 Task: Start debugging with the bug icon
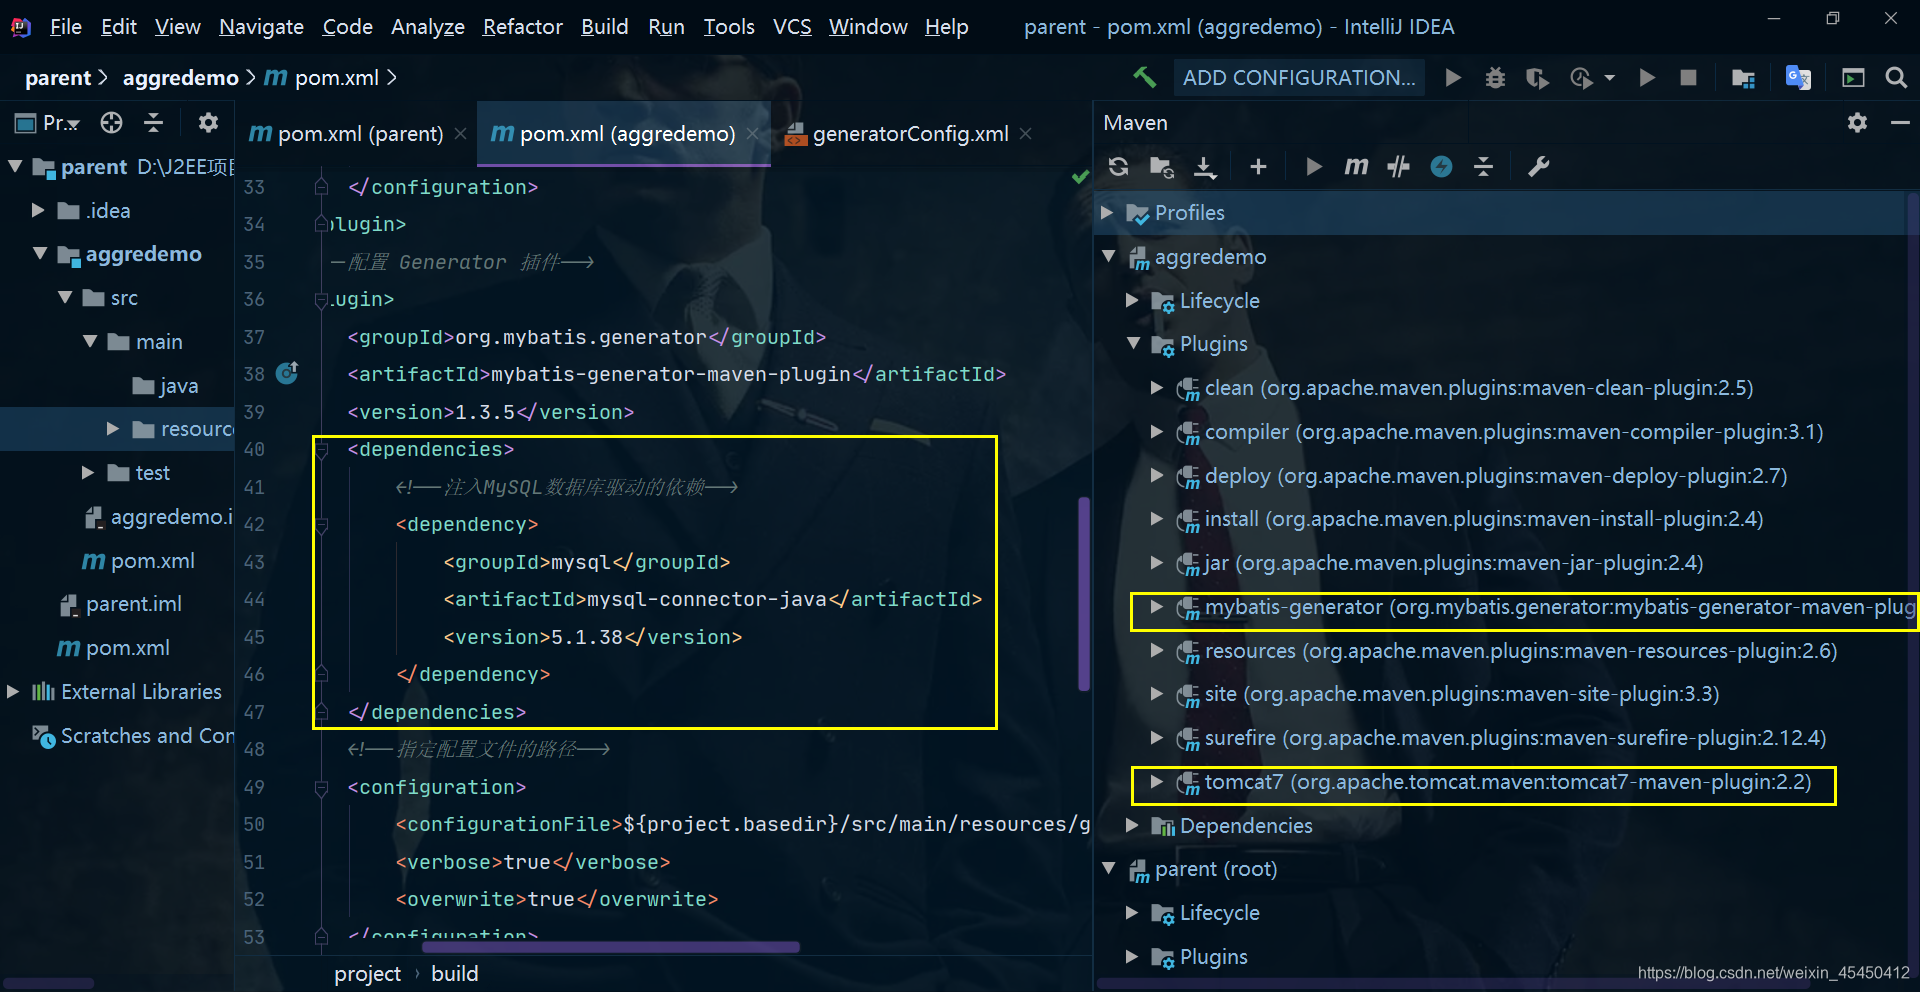(x=1495, y=78)
